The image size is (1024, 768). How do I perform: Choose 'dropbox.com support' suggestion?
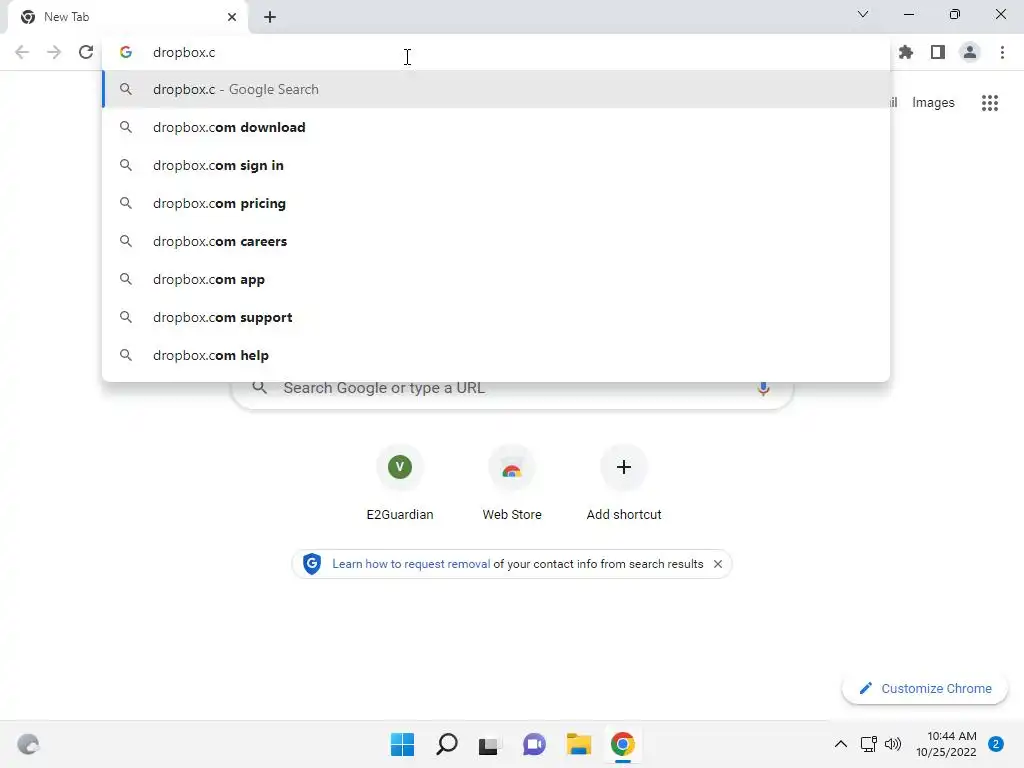(496, 317)
